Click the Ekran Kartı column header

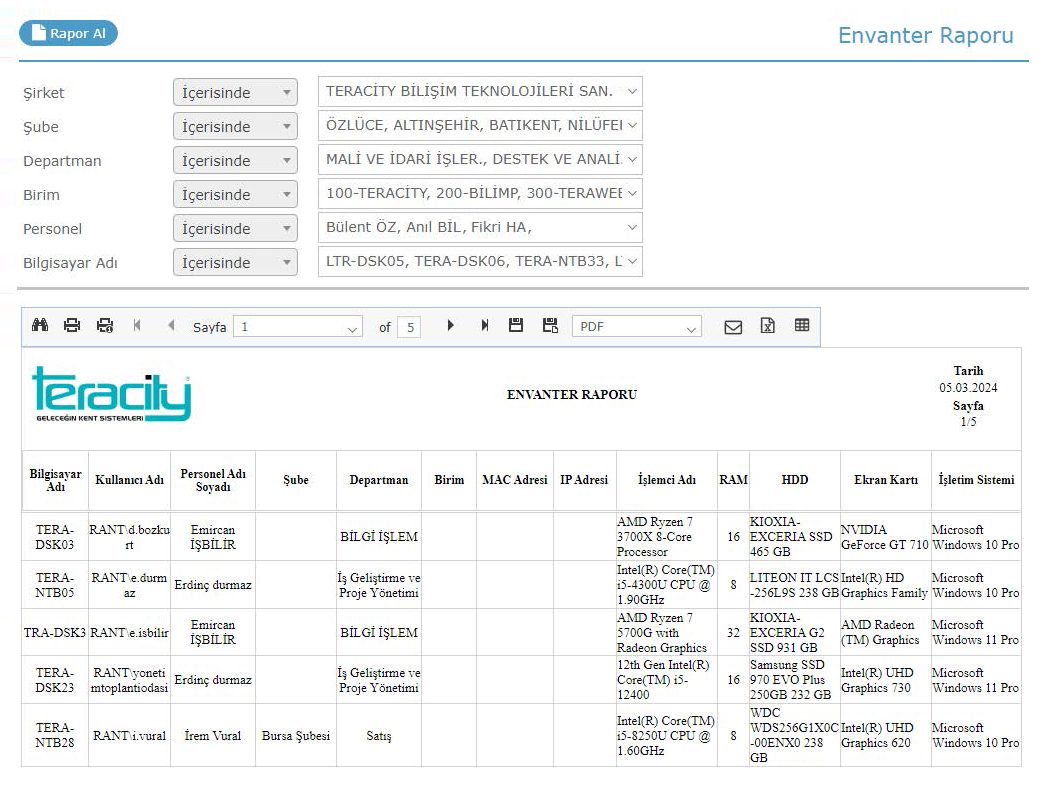(886, 481)
